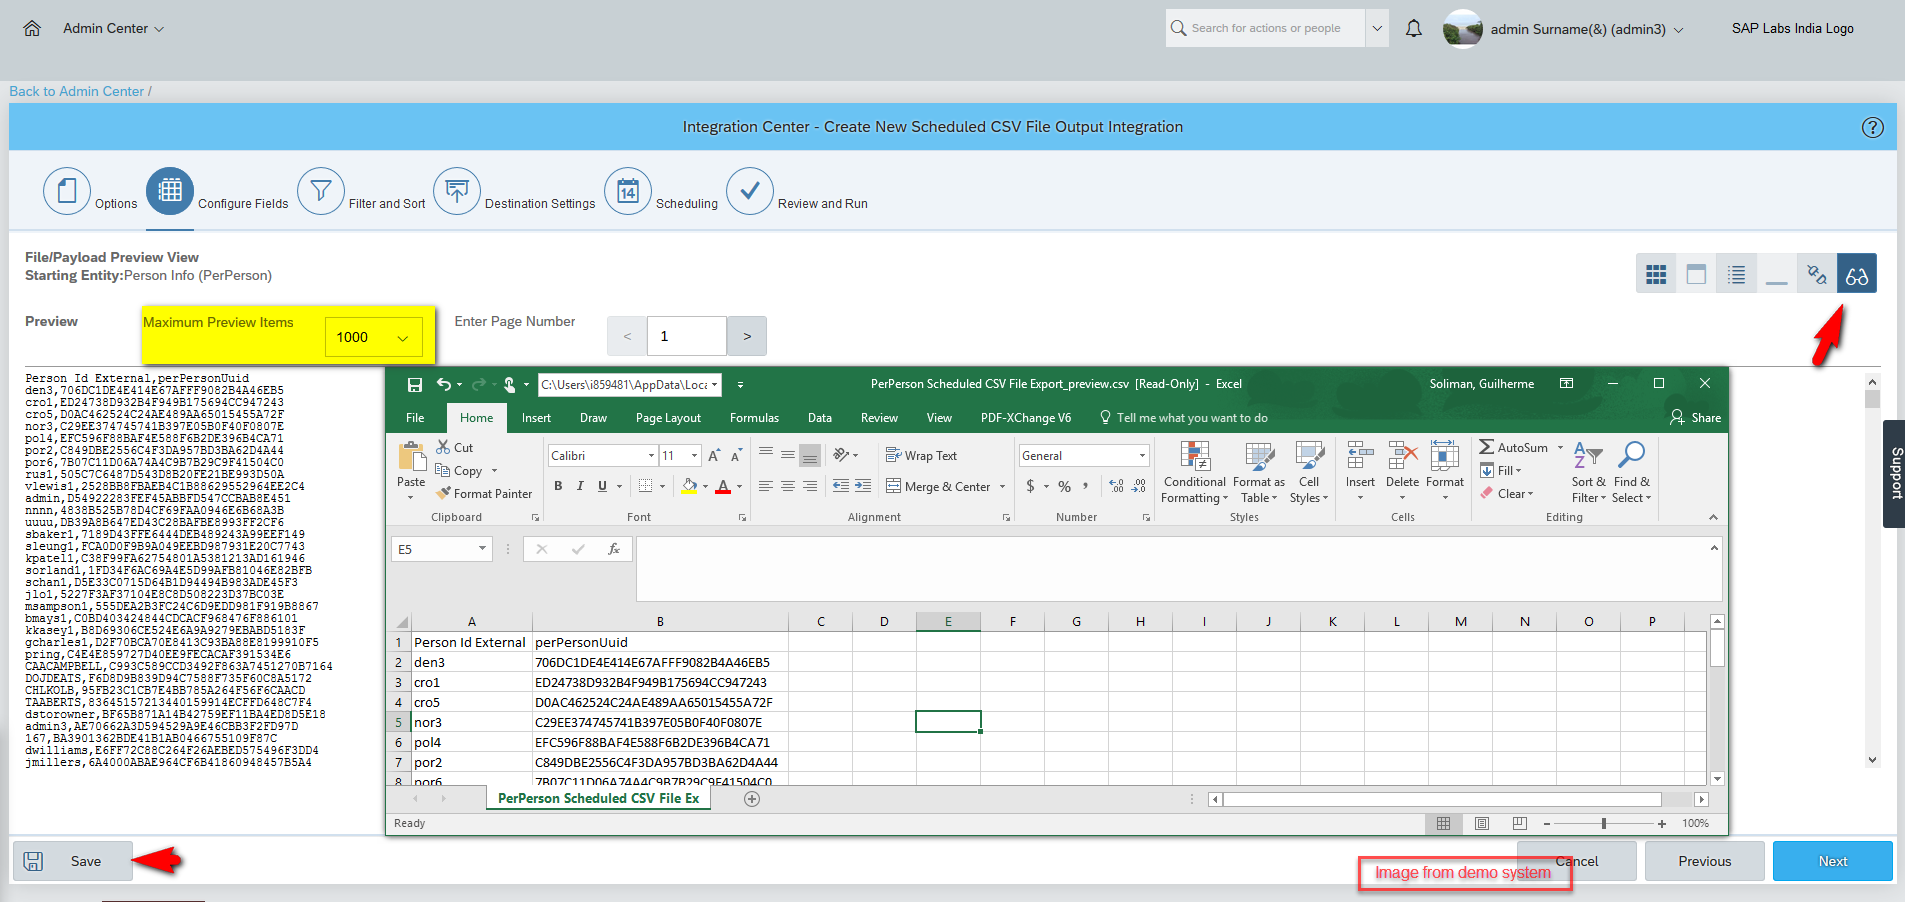Open Excel font name dropdown
This screenshot has height=902, width=1905.
coord(651,455)
